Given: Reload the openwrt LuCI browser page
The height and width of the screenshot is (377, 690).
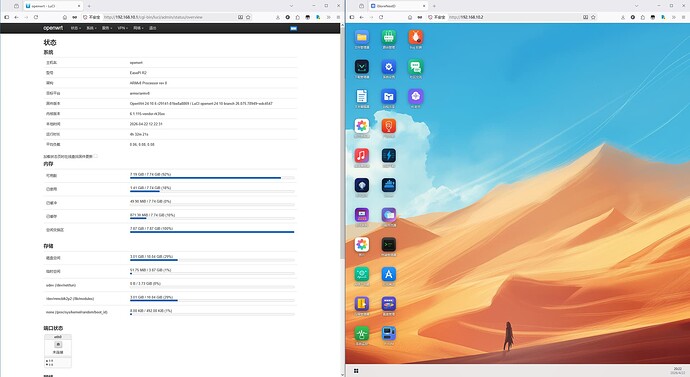Looking at the screenshot, I should click(x=36, y=17).
